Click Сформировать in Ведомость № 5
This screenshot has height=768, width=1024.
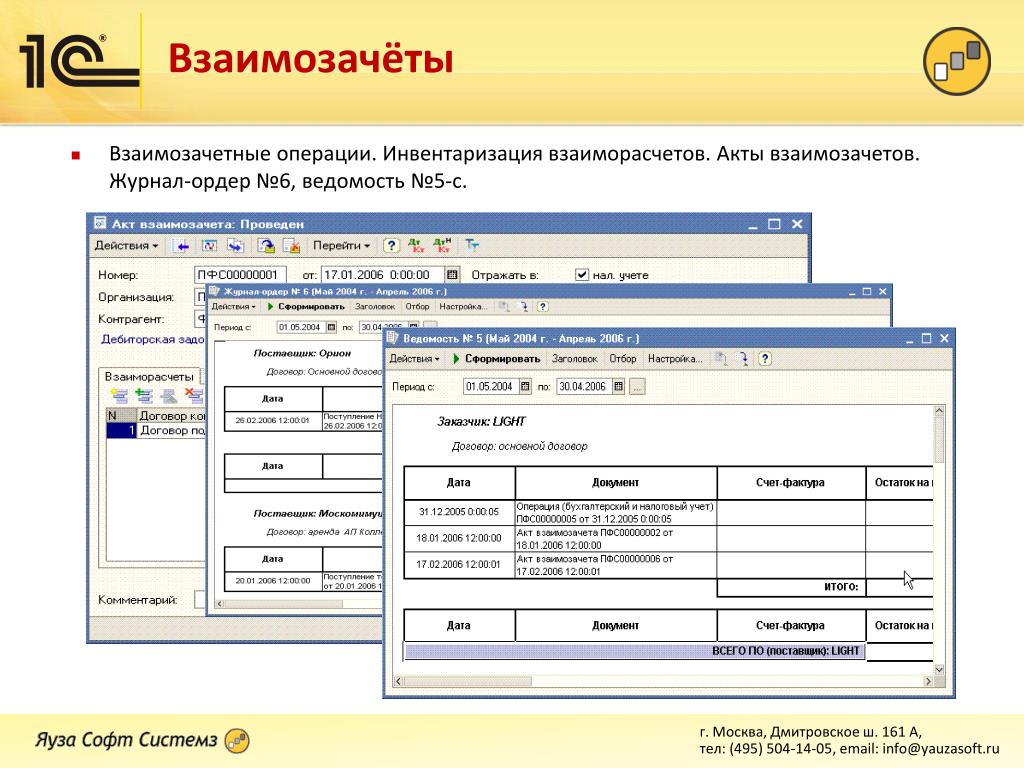[x=497, y=359]
